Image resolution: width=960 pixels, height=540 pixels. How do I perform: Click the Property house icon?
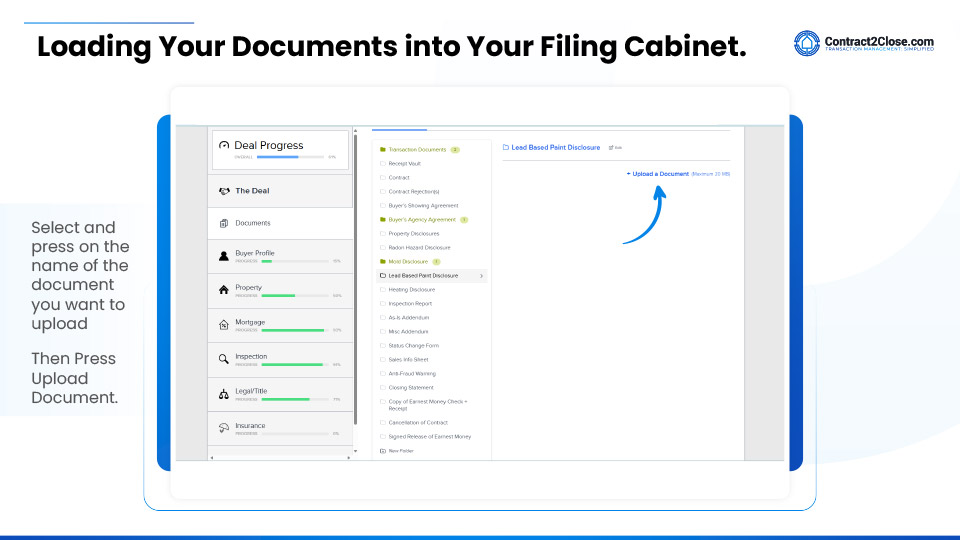tap(224, 290)
